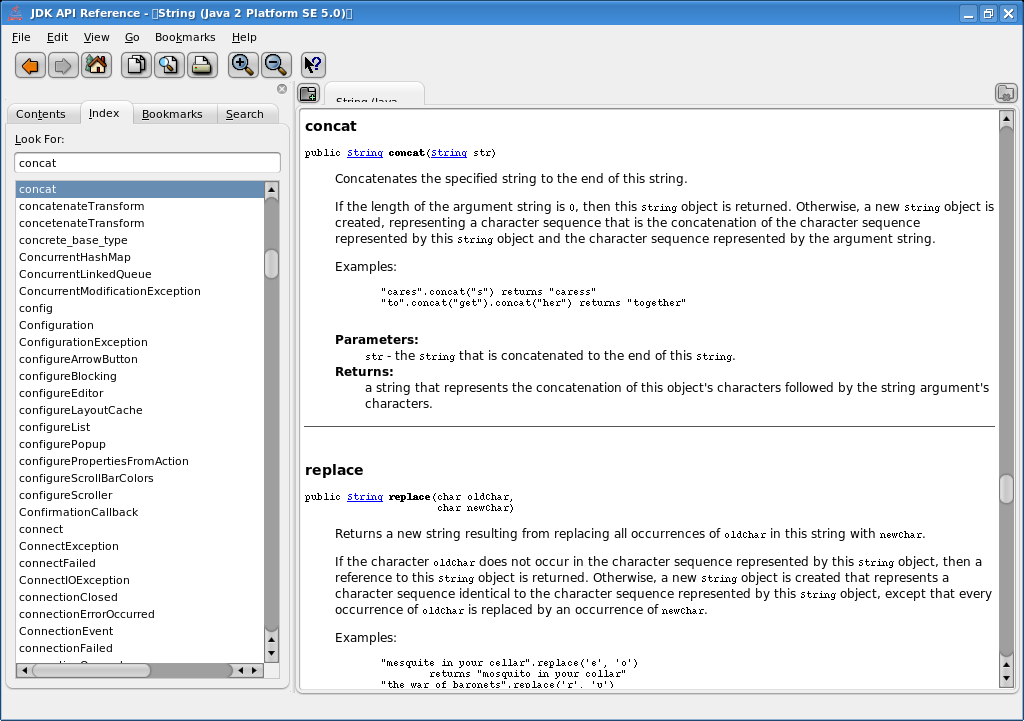Follow the String parameter type link in concat

pos(449,153)
